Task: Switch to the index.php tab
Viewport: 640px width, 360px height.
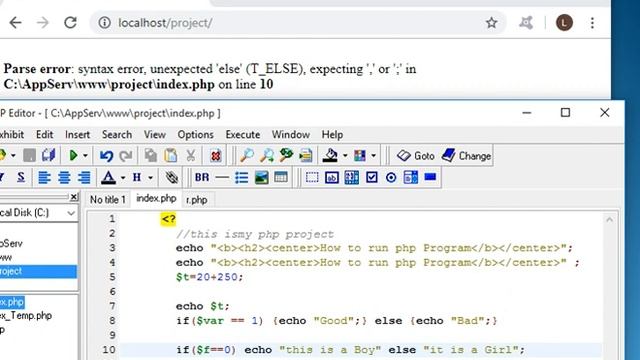Action: tap(156, 199)
